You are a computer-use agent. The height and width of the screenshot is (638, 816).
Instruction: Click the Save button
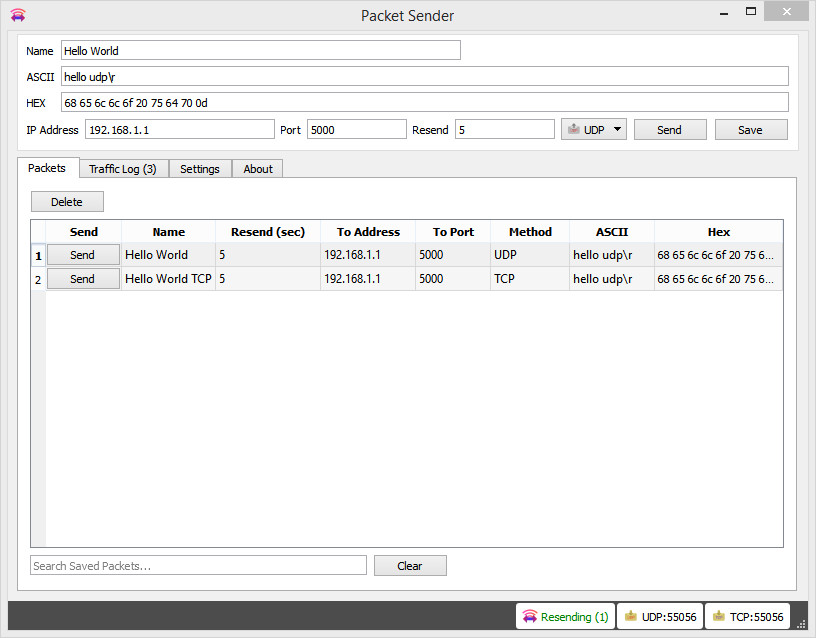[x=750, y=130]
